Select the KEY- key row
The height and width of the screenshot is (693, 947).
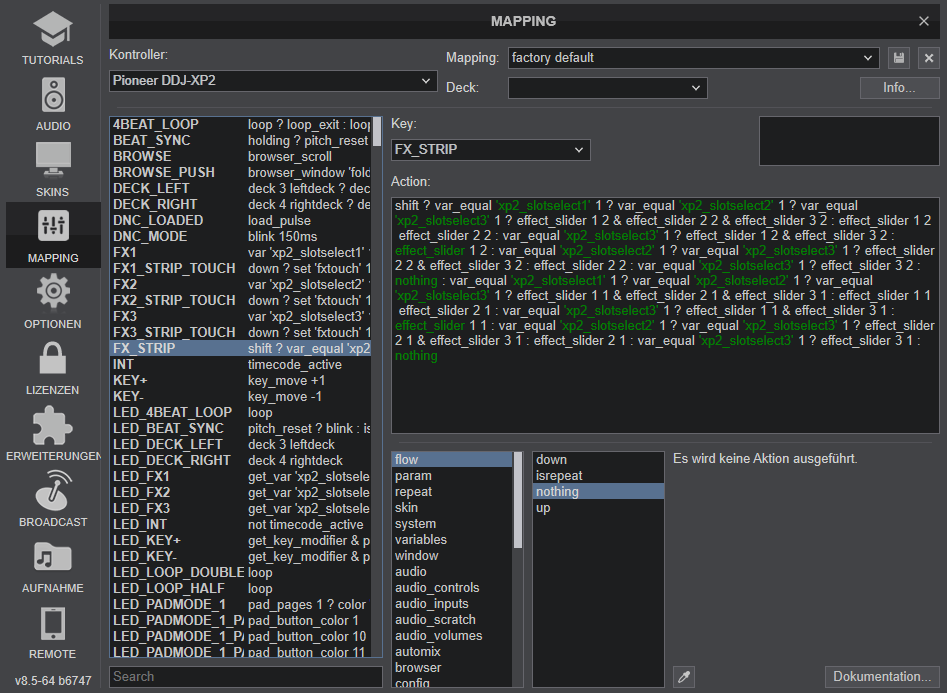click(241, 396)
